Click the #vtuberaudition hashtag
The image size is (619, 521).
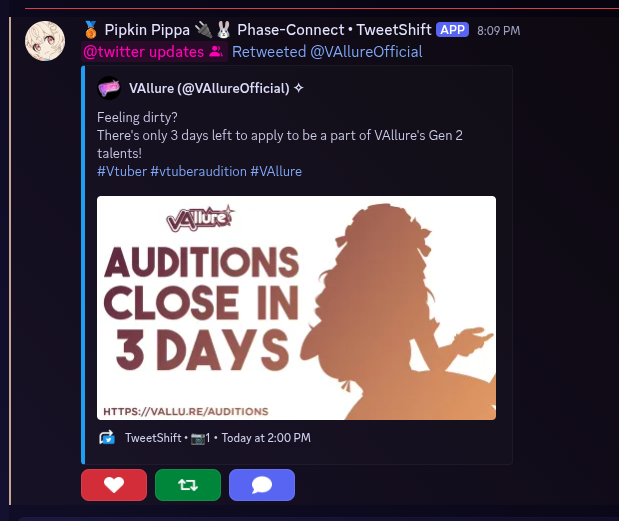(199, 171)
